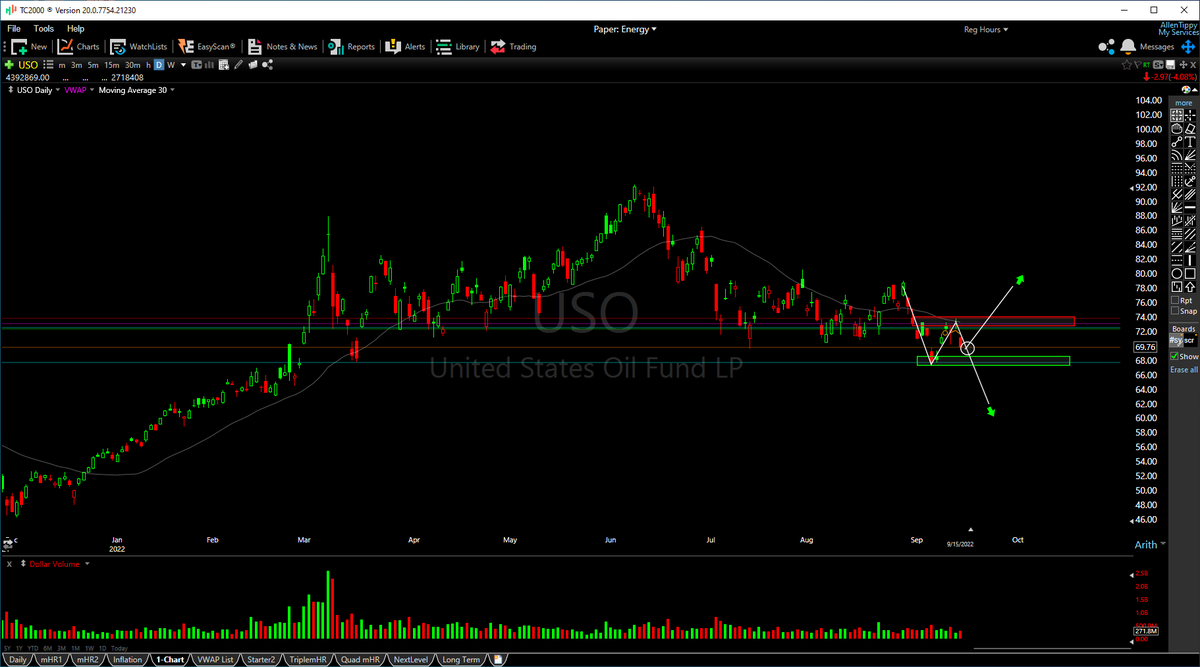Screen dimensions: 1200x667
Task: Uncheck the Show drawings checkbox
Action: [x=1175, y=356]
